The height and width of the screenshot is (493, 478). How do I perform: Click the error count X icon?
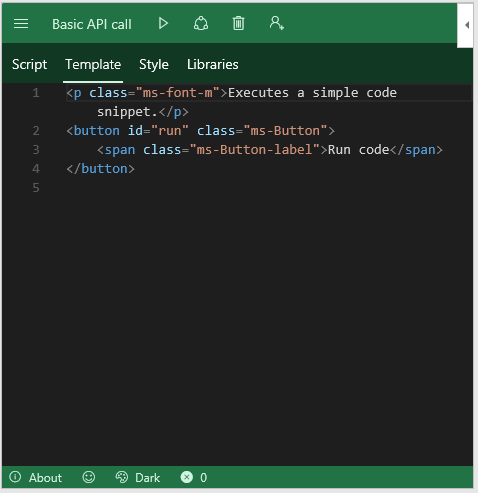pos(187,477)
